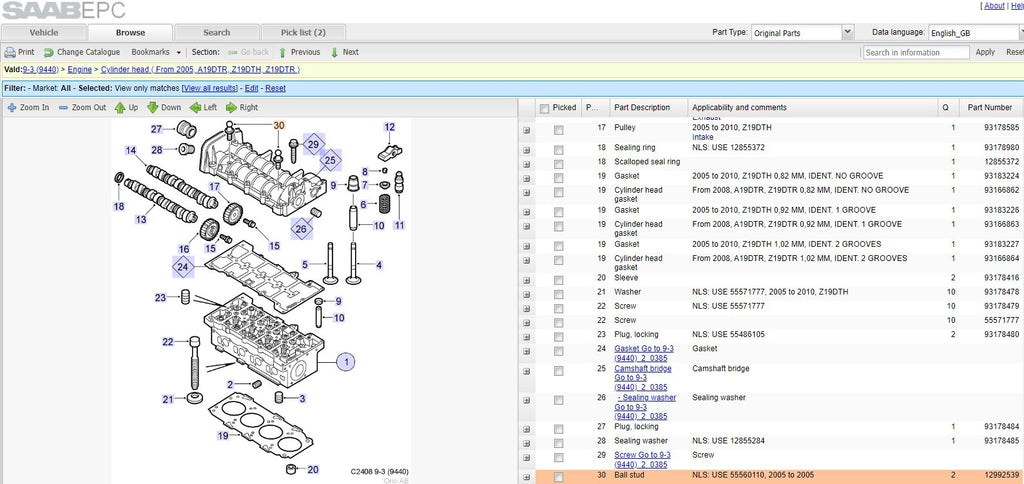Screen dimensions: 1024x484
Task: Move diagram Right
Action: click(x=242, y=108)
